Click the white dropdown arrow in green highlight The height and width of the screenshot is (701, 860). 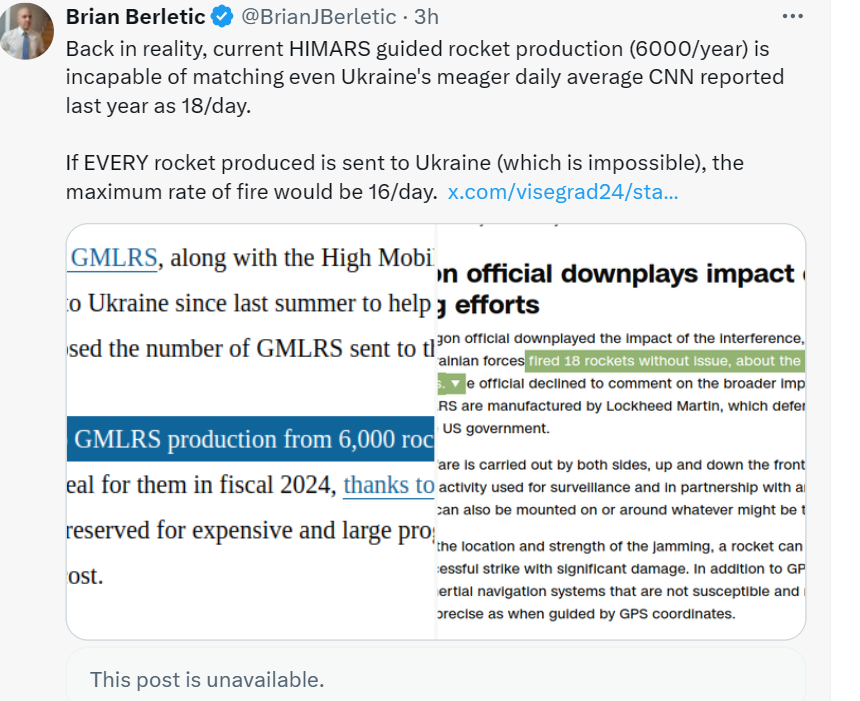tap(457, 383)
